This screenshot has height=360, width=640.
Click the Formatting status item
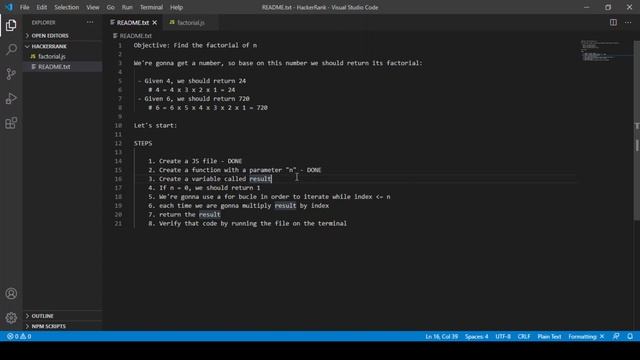586,336
